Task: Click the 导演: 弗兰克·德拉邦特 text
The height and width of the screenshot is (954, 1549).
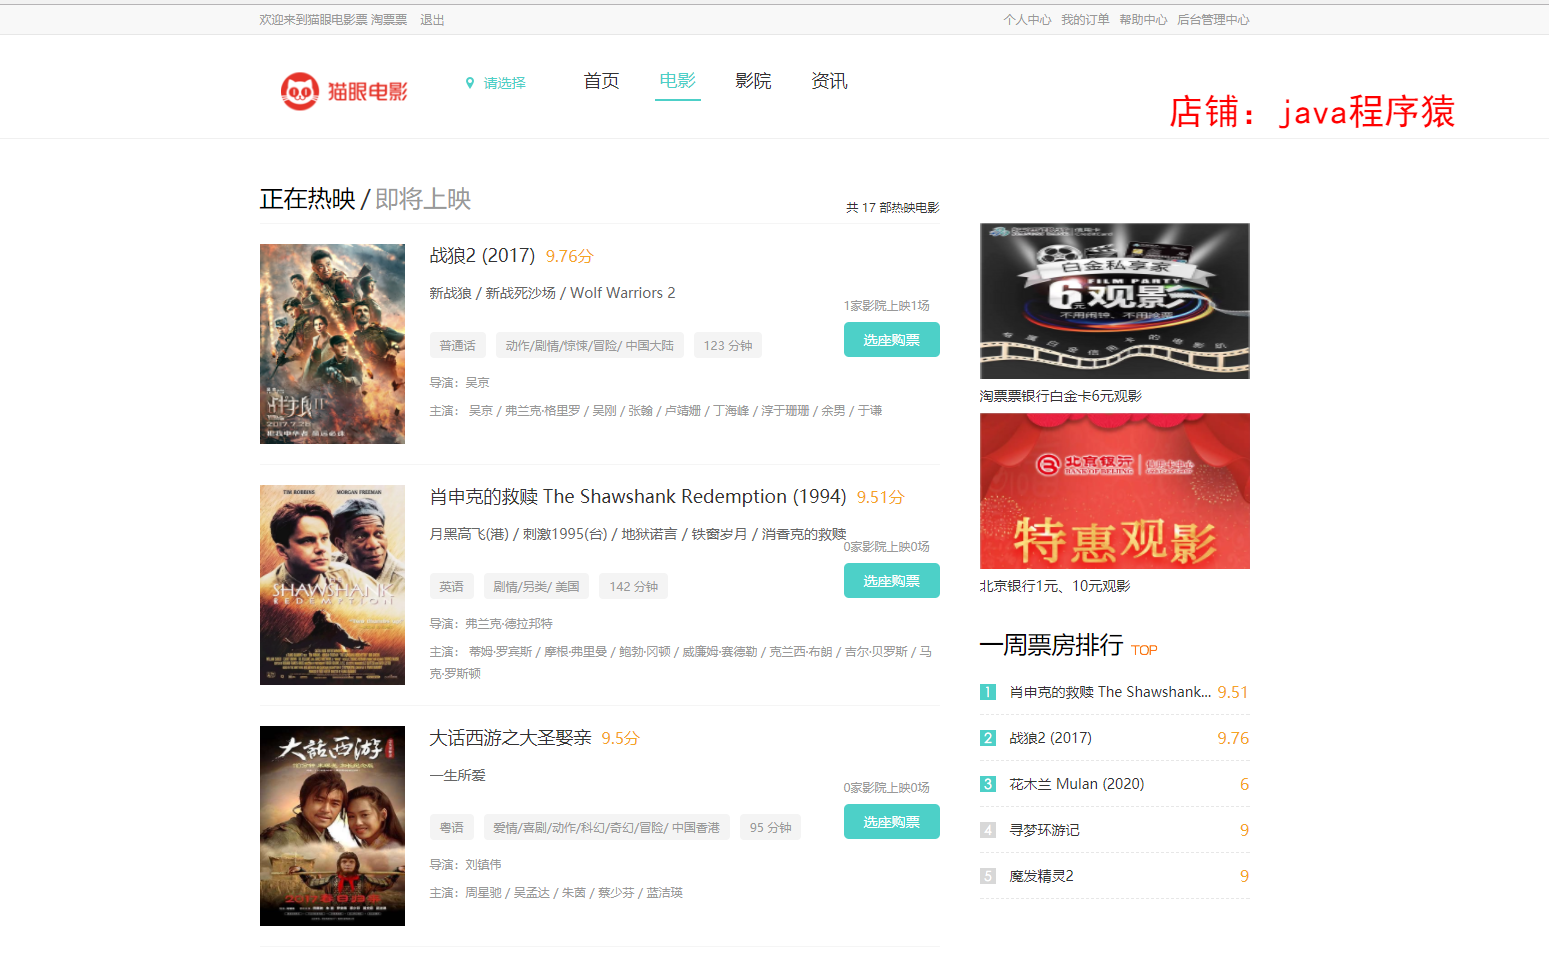Action: (491, 624)
